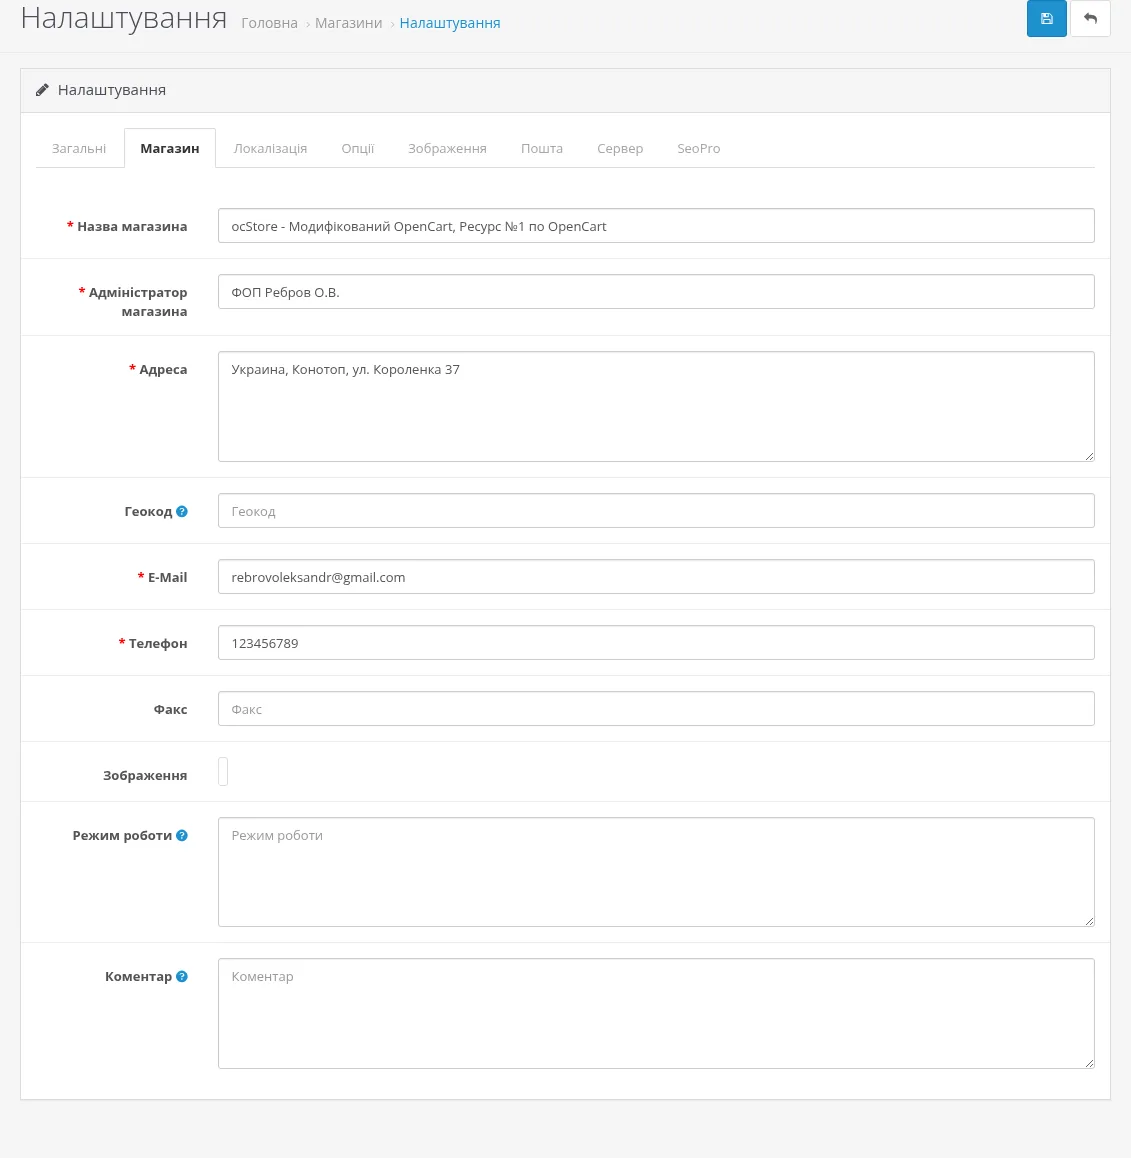
Task: Open the Локалізація tab
Action: click(x=270, y=148)
